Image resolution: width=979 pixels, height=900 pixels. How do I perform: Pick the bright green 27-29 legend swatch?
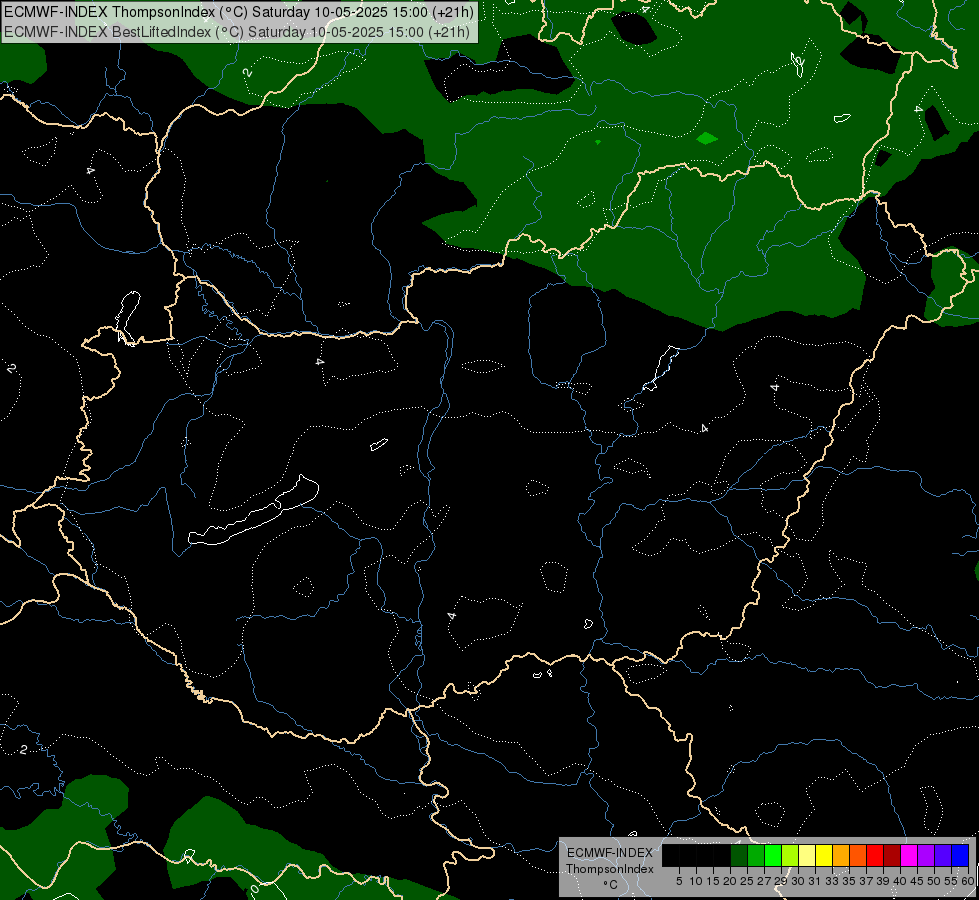pyautogui.click(x=773, y=855)
